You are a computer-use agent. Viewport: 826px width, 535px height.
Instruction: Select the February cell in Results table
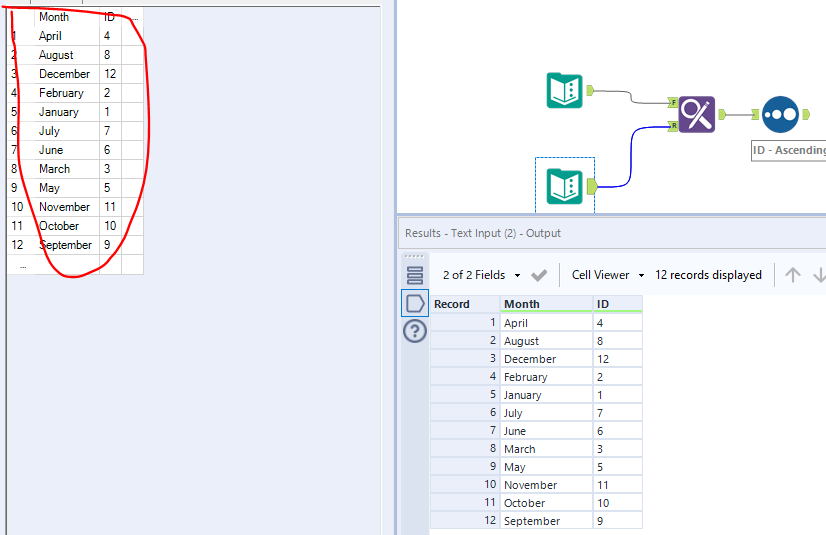pyautogui.click(x=546, y=377)
